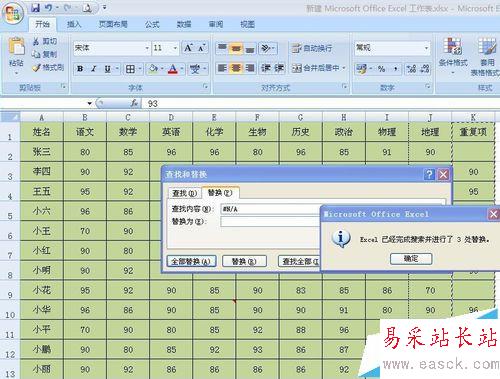This screenshot has width=500, height=379.
Task: Align text to vertical middle
Action: click(236, 49)
